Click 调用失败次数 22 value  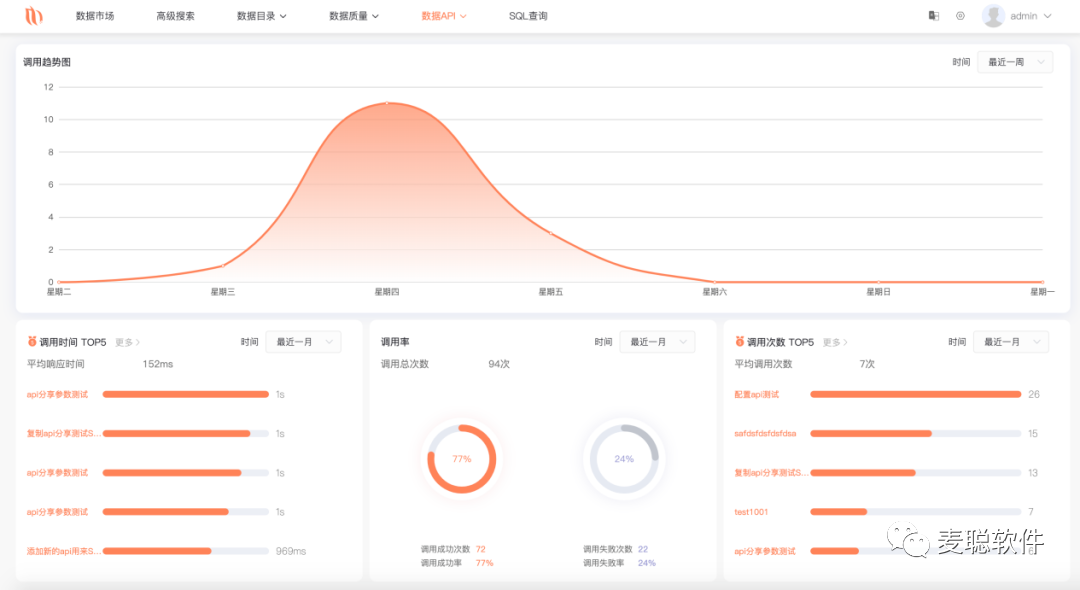pyautogui.click(x=643, y=549)
